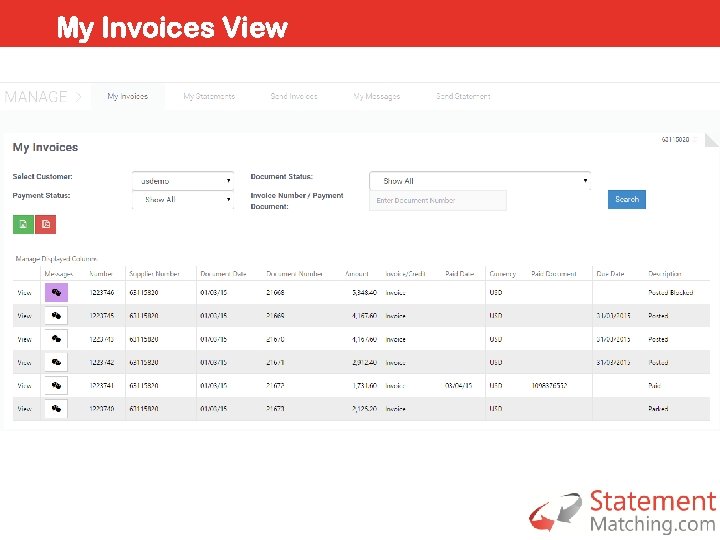The image size is (720, 540).
Task: Click View link for document 21668
Action: pyautogui.click(x=24, y=292)
